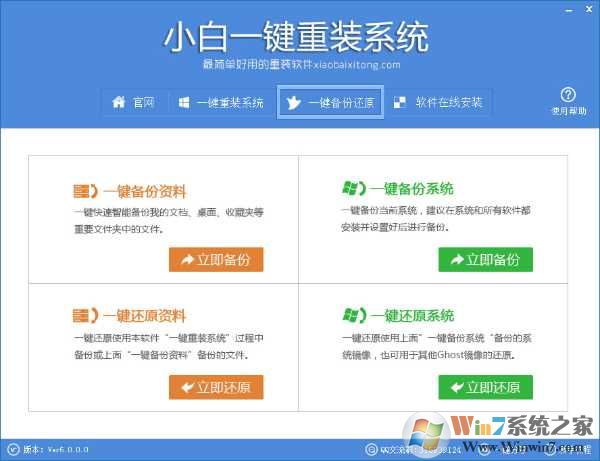
Task: Click the green icon next to 一键还原系统
Action: [354, 315]
